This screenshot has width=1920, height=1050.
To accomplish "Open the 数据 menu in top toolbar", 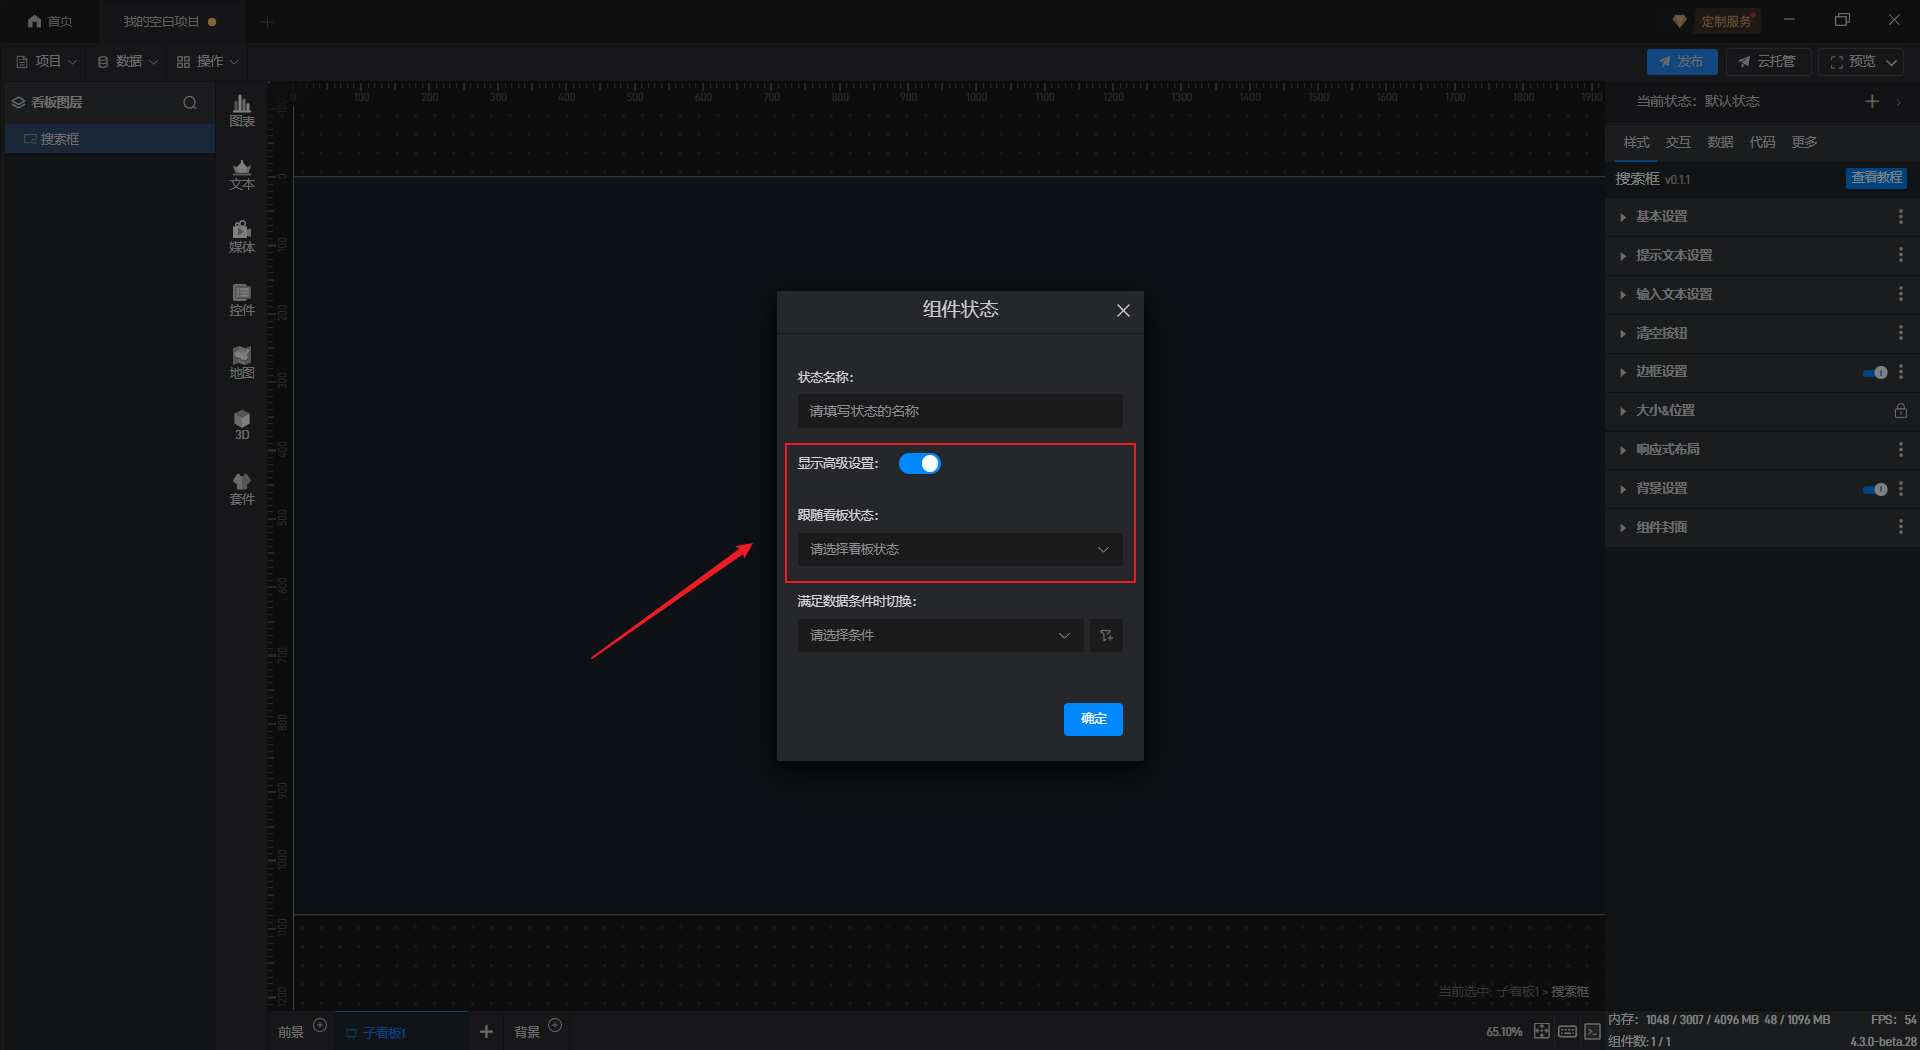I will pyautogui.click(x=128, y=62).
